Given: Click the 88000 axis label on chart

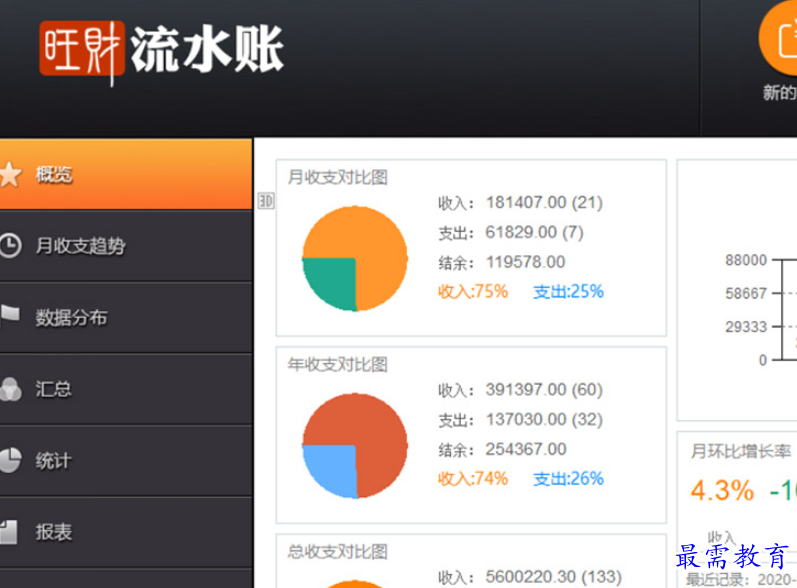Looking at the screenshot, I should (x=746, y=260).
